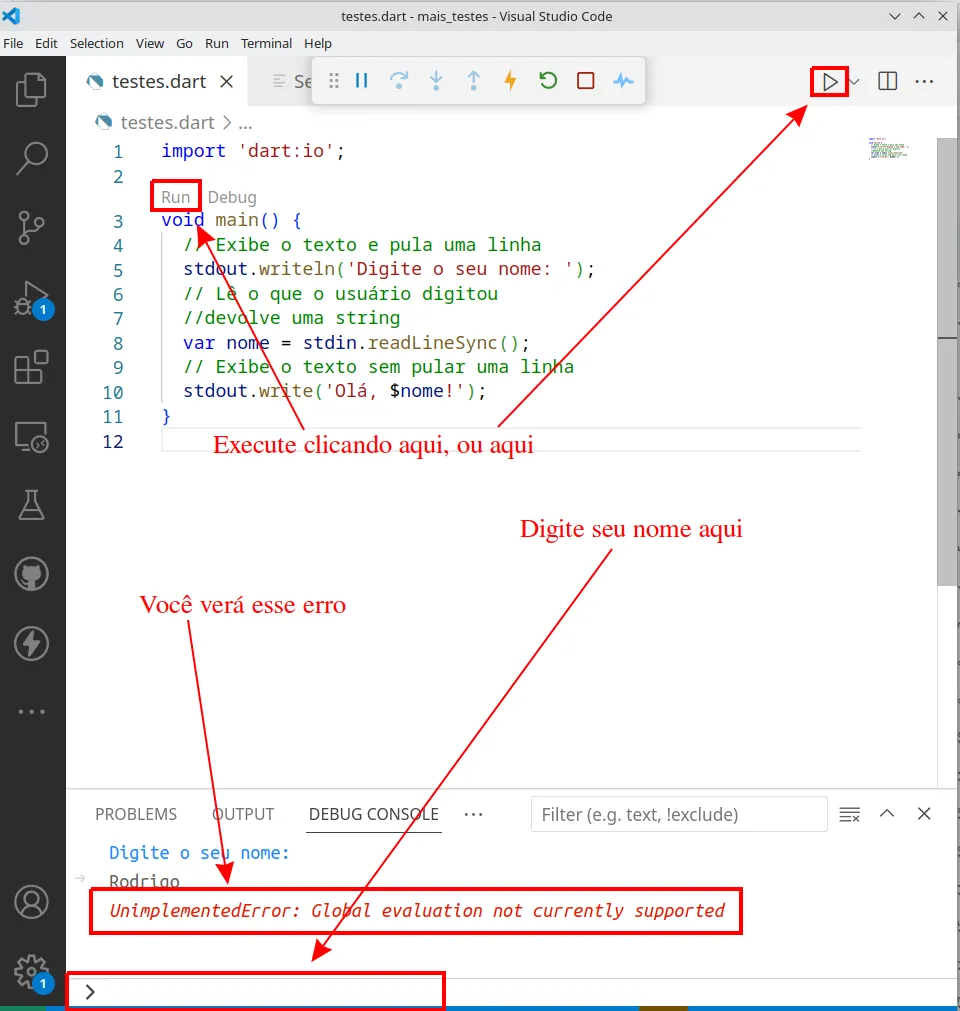
Task: Select the testes.dart editor tab
Action: (158, 82)
